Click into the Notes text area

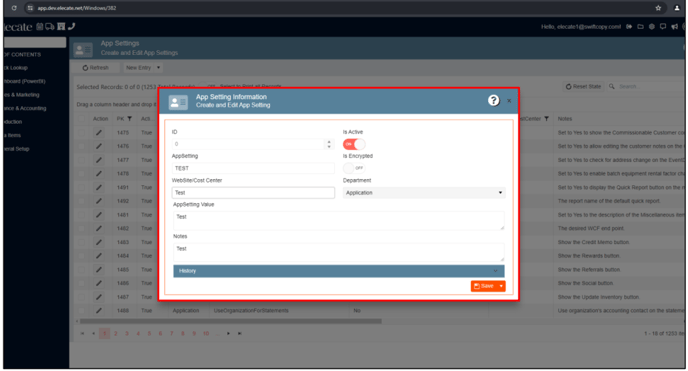[x=339, y=252]
